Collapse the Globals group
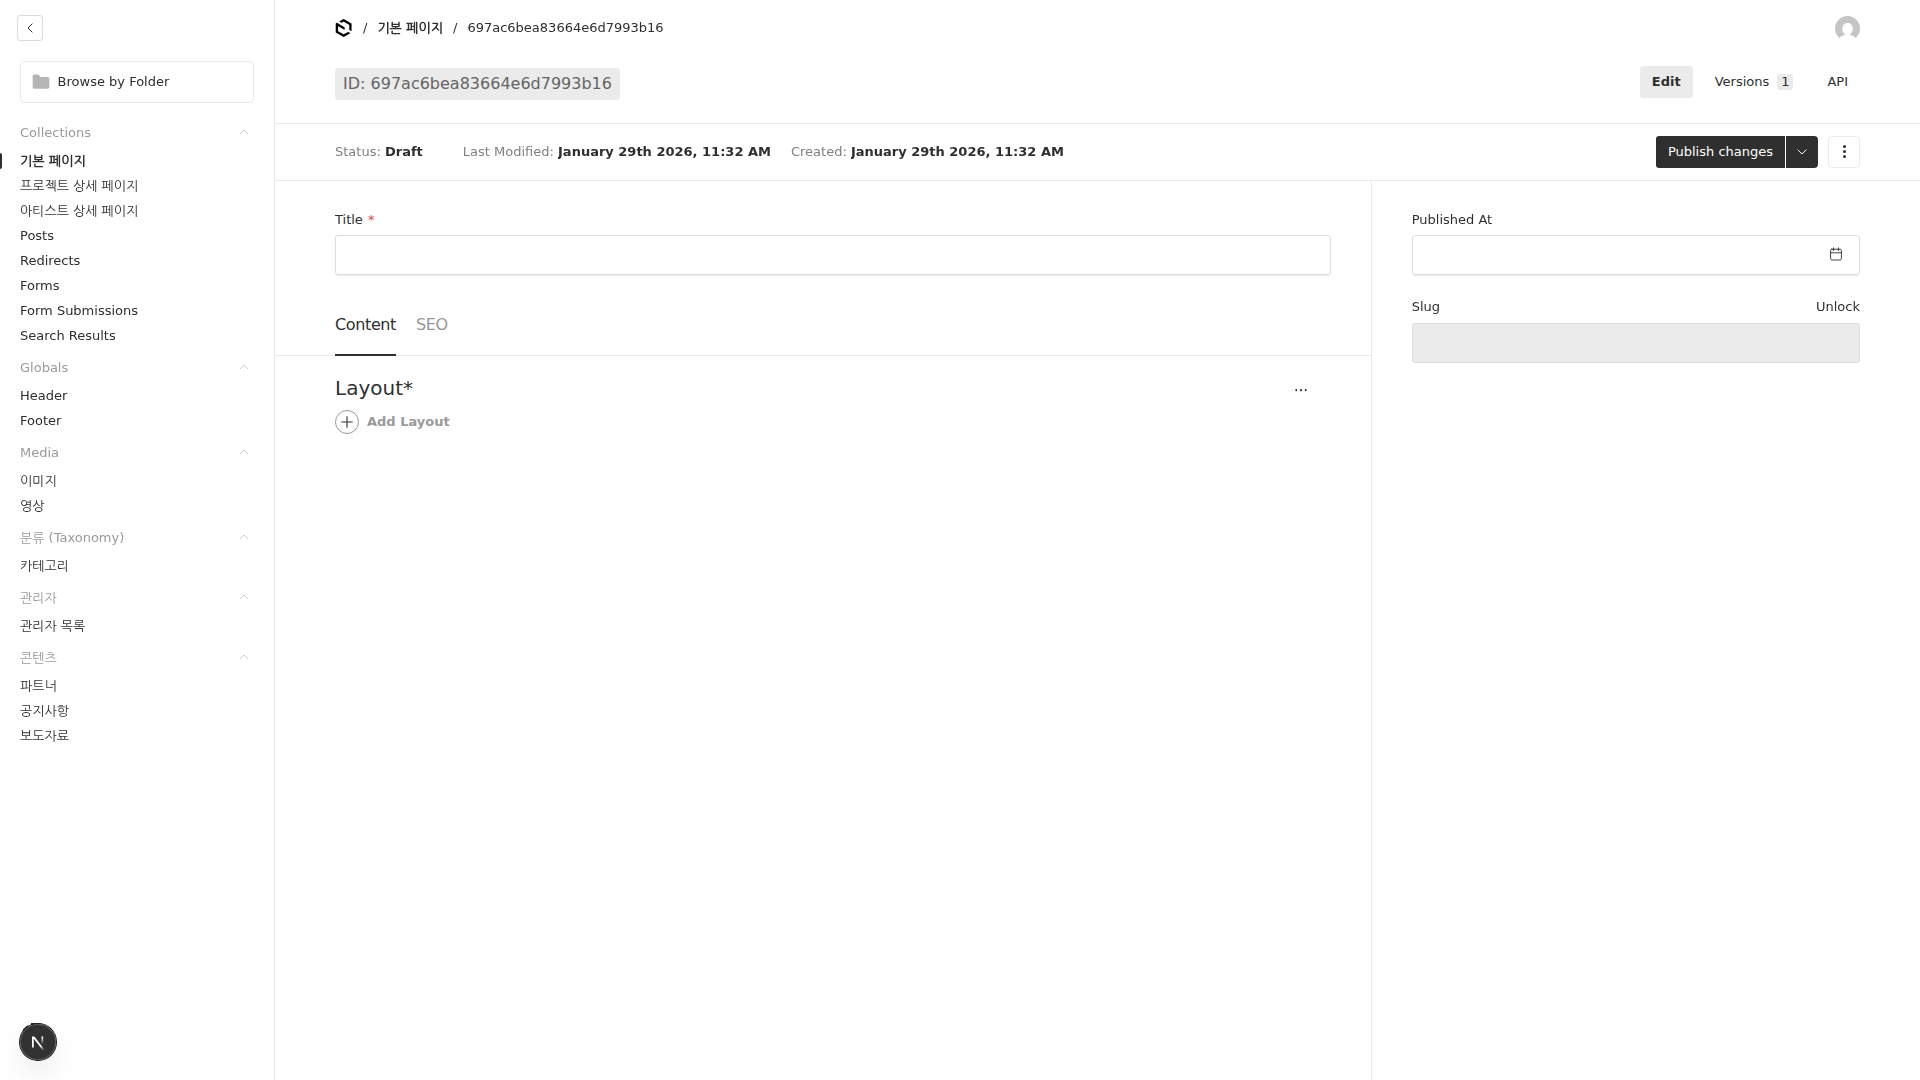 click(x=243, y=368)
